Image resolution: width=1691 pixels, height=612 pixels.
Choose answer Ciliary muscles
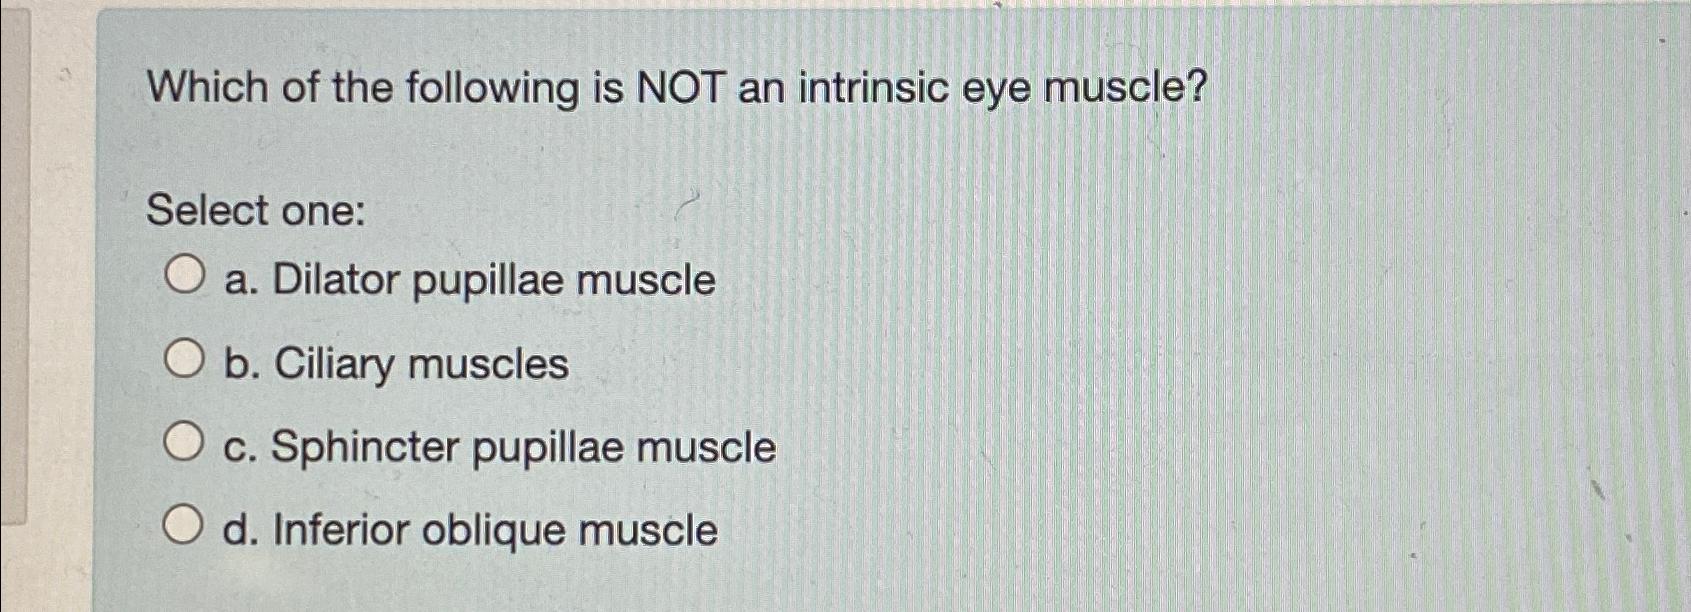[x=395, y=363]
